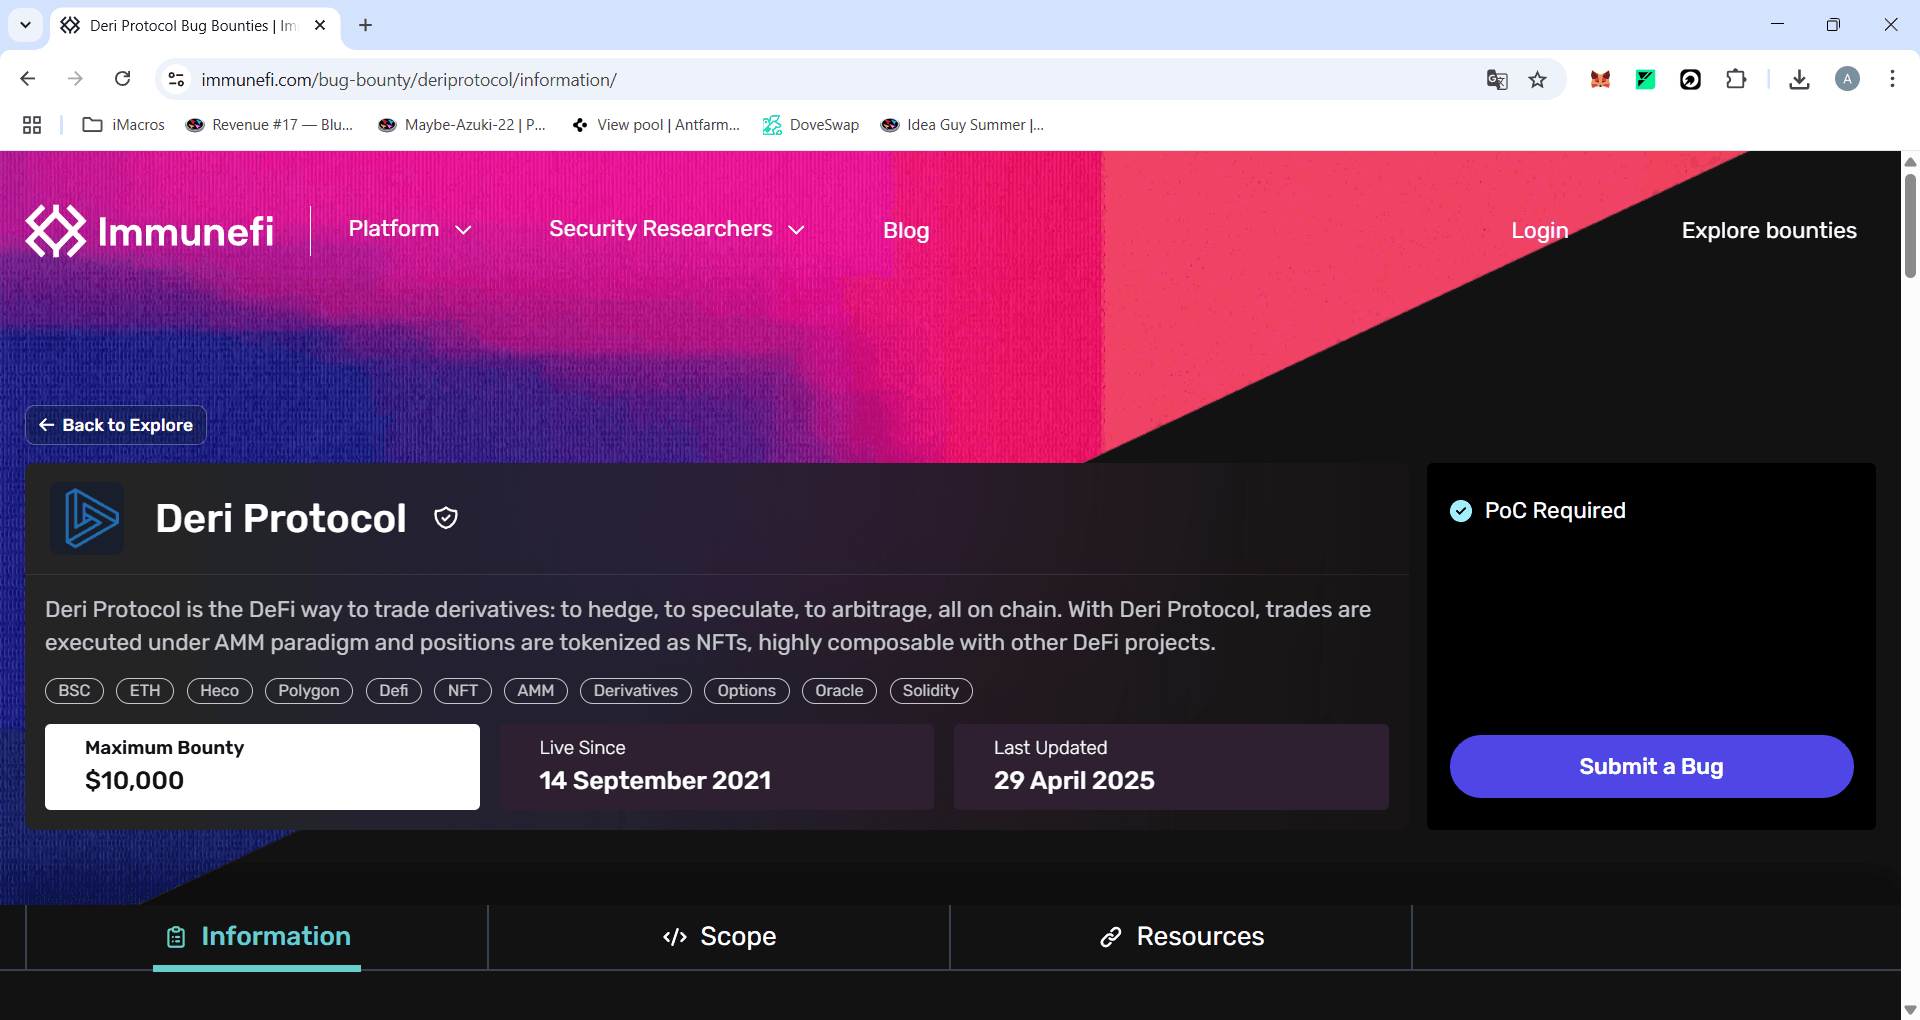Bookmark this page with the star icon
The image size is (1920, 1020).
(1538, 79)
